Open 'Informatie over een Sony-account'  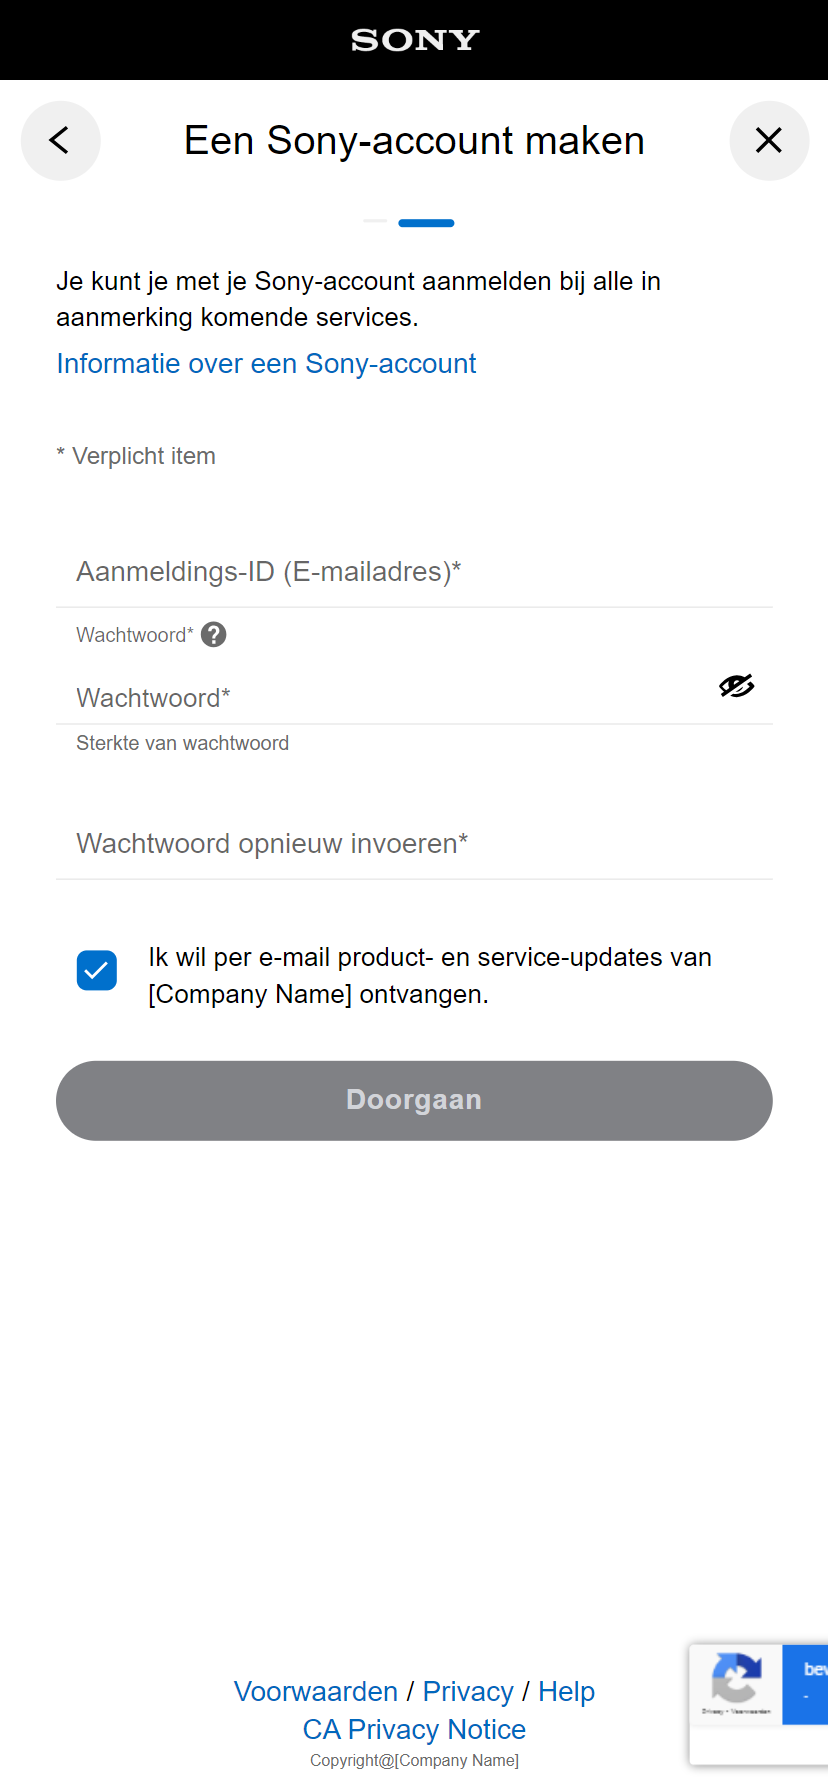(x=266, y=363)
